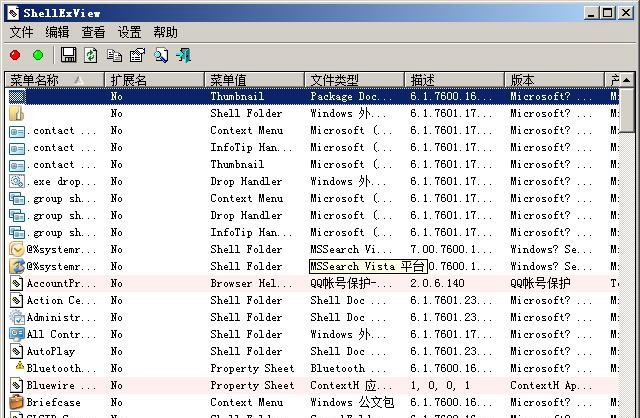Sort by 文件类型 column header

tap(354, 80)
